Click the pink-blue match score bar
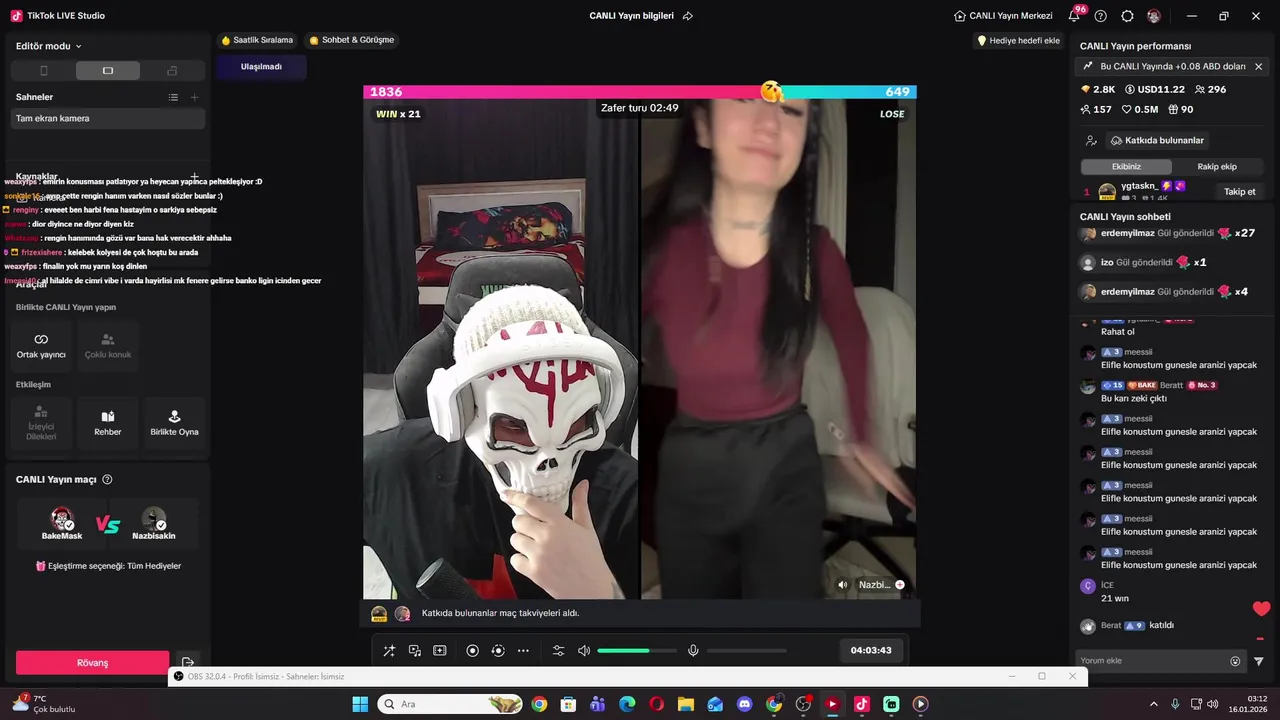1280x720 pixels. 640,92
